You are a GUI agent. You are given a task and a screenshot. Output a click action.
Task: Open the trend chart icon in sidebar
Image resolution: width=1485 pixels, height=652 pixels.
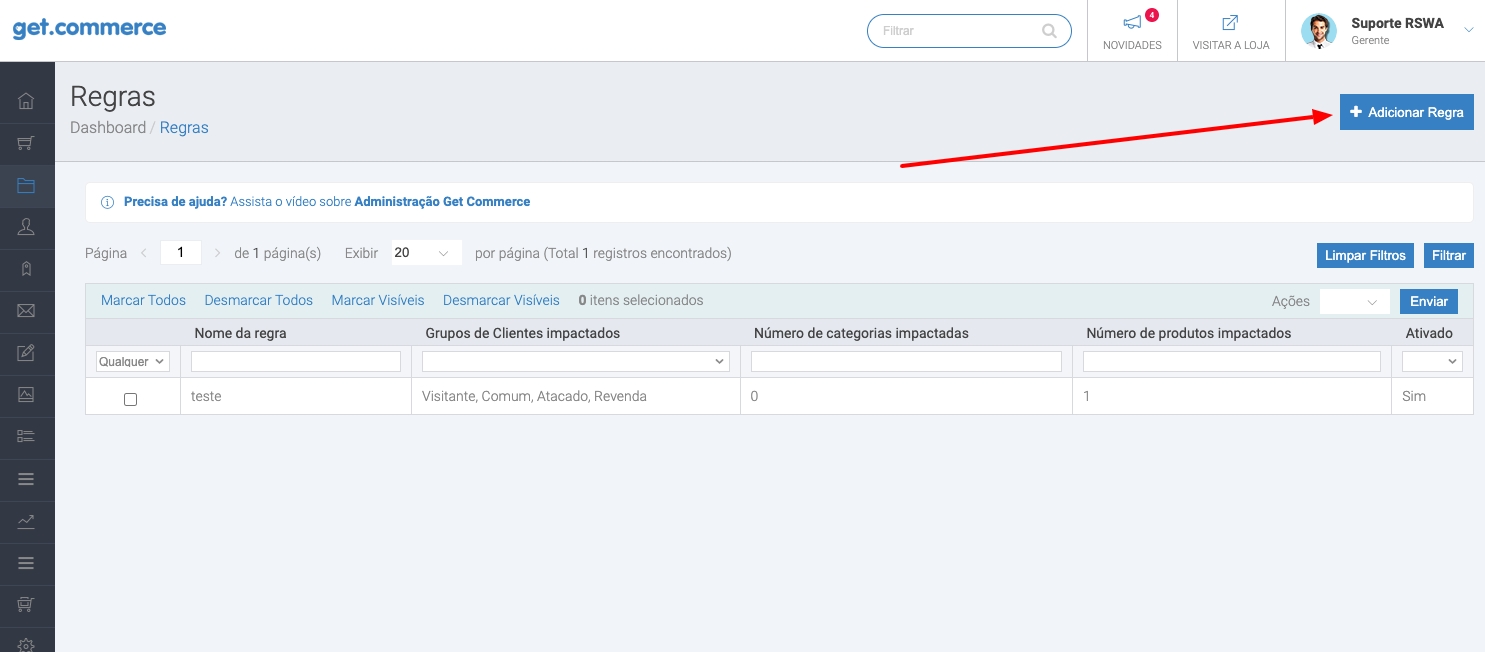pos(26,521)
